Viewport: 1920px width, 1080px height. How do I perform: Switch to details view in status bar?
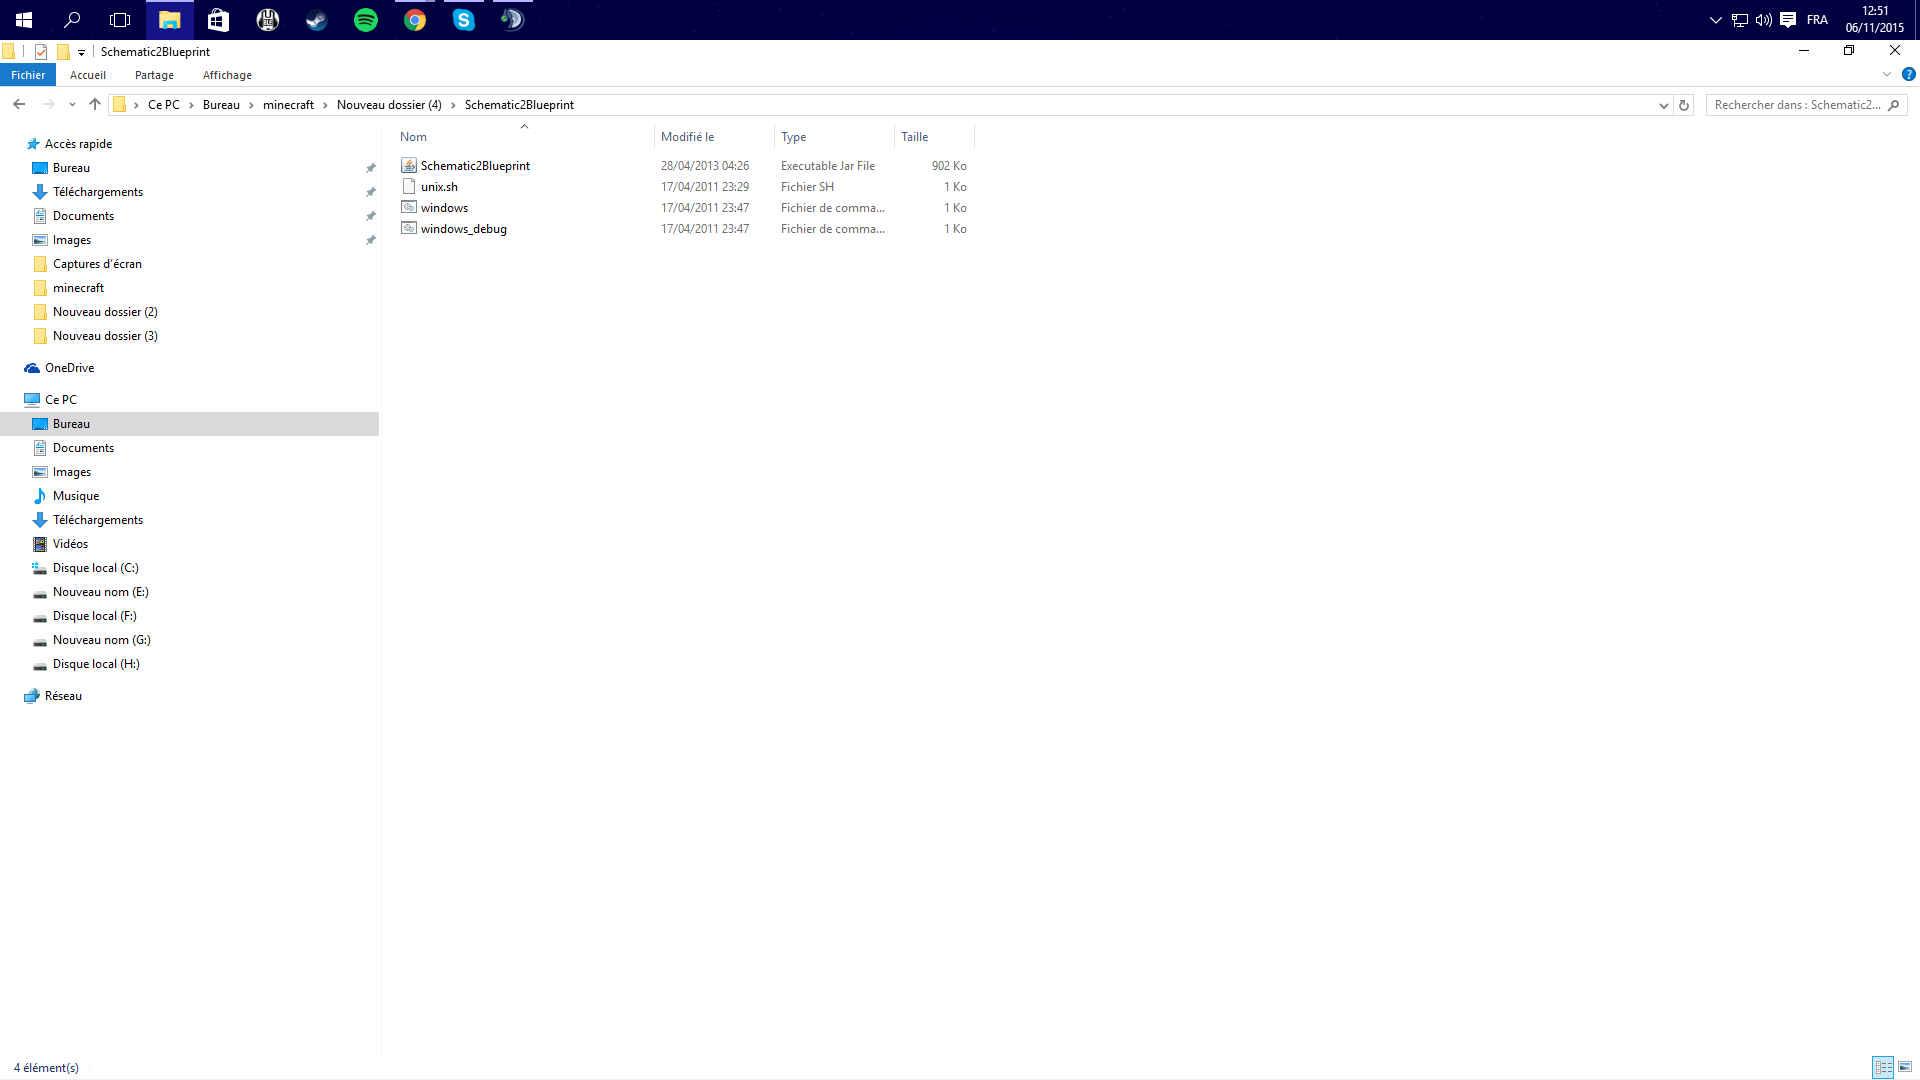1883,1067
